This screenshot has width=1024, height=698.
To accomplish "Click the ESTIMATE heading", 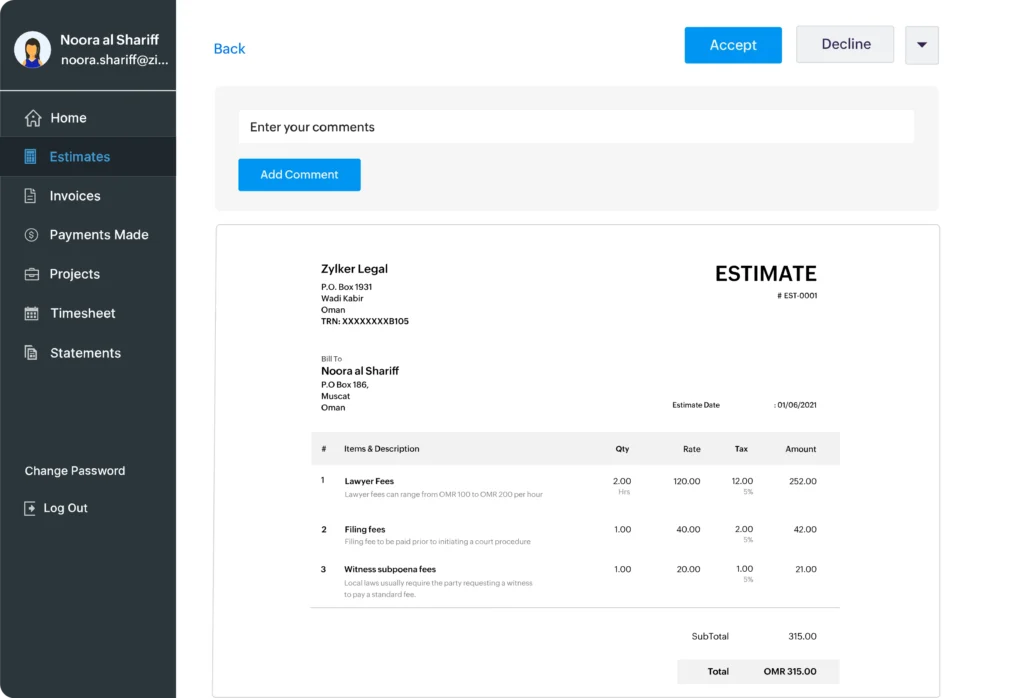I will pyautogui.click(x=765, y=274).
